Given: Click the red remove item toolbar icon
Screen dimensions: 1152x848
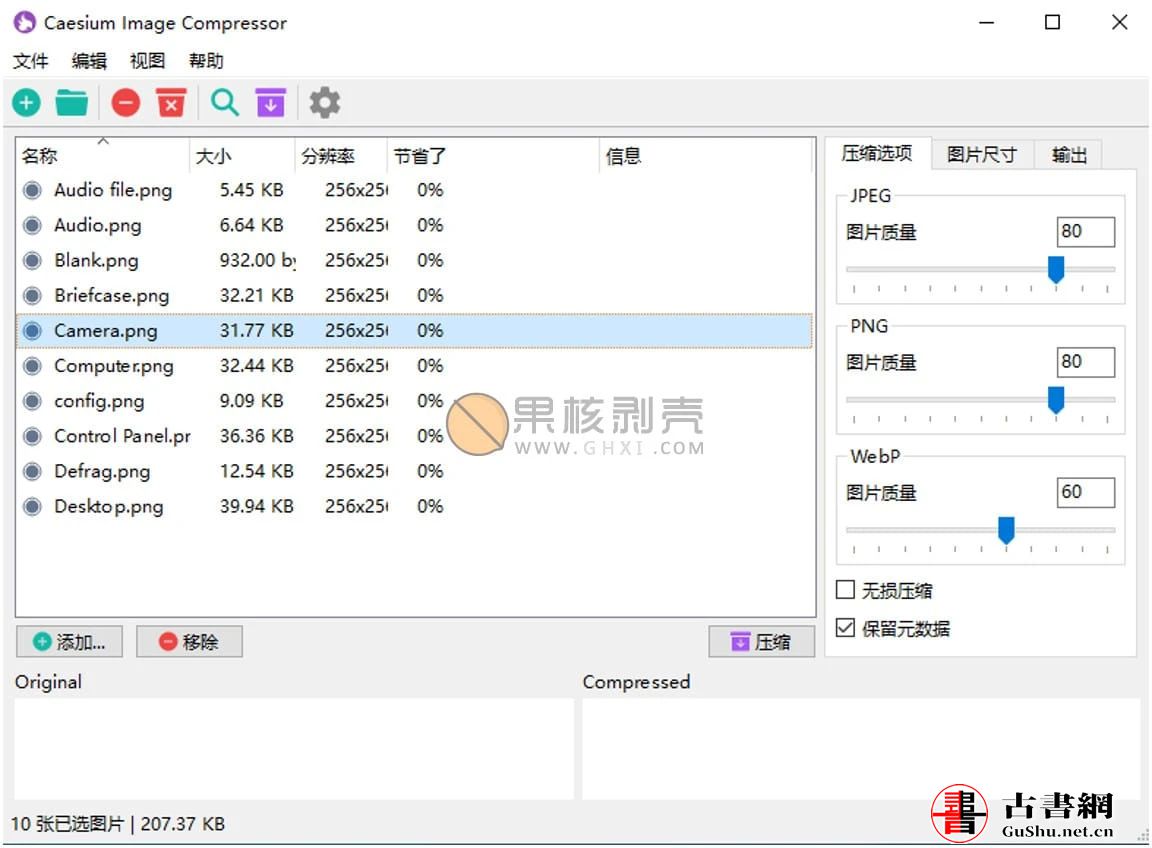Looking at the screenshot, I should (125, 102).
